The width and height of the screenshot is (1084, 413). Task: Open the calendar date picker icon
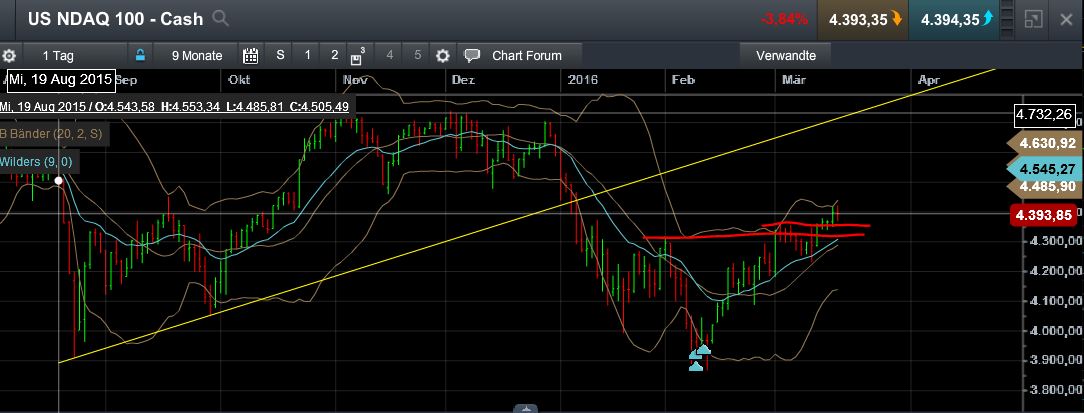click(x=251, y=55)
